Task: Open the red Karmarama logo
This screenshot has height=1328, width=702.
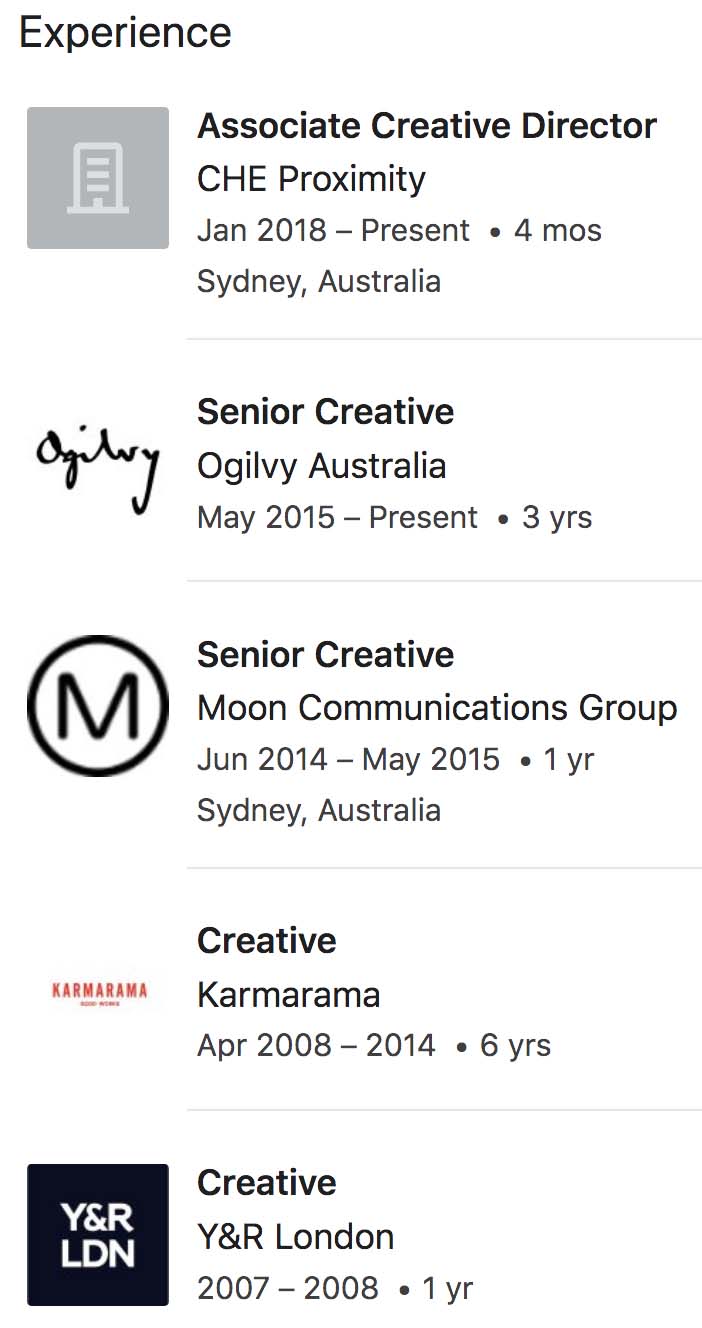Action: [98, 993]
